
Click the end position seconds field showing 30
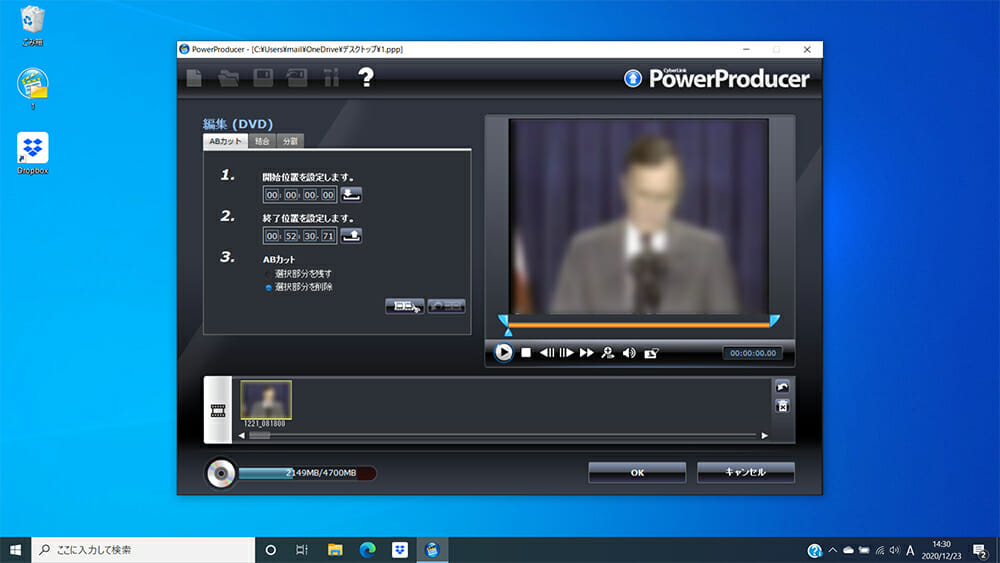309,236
